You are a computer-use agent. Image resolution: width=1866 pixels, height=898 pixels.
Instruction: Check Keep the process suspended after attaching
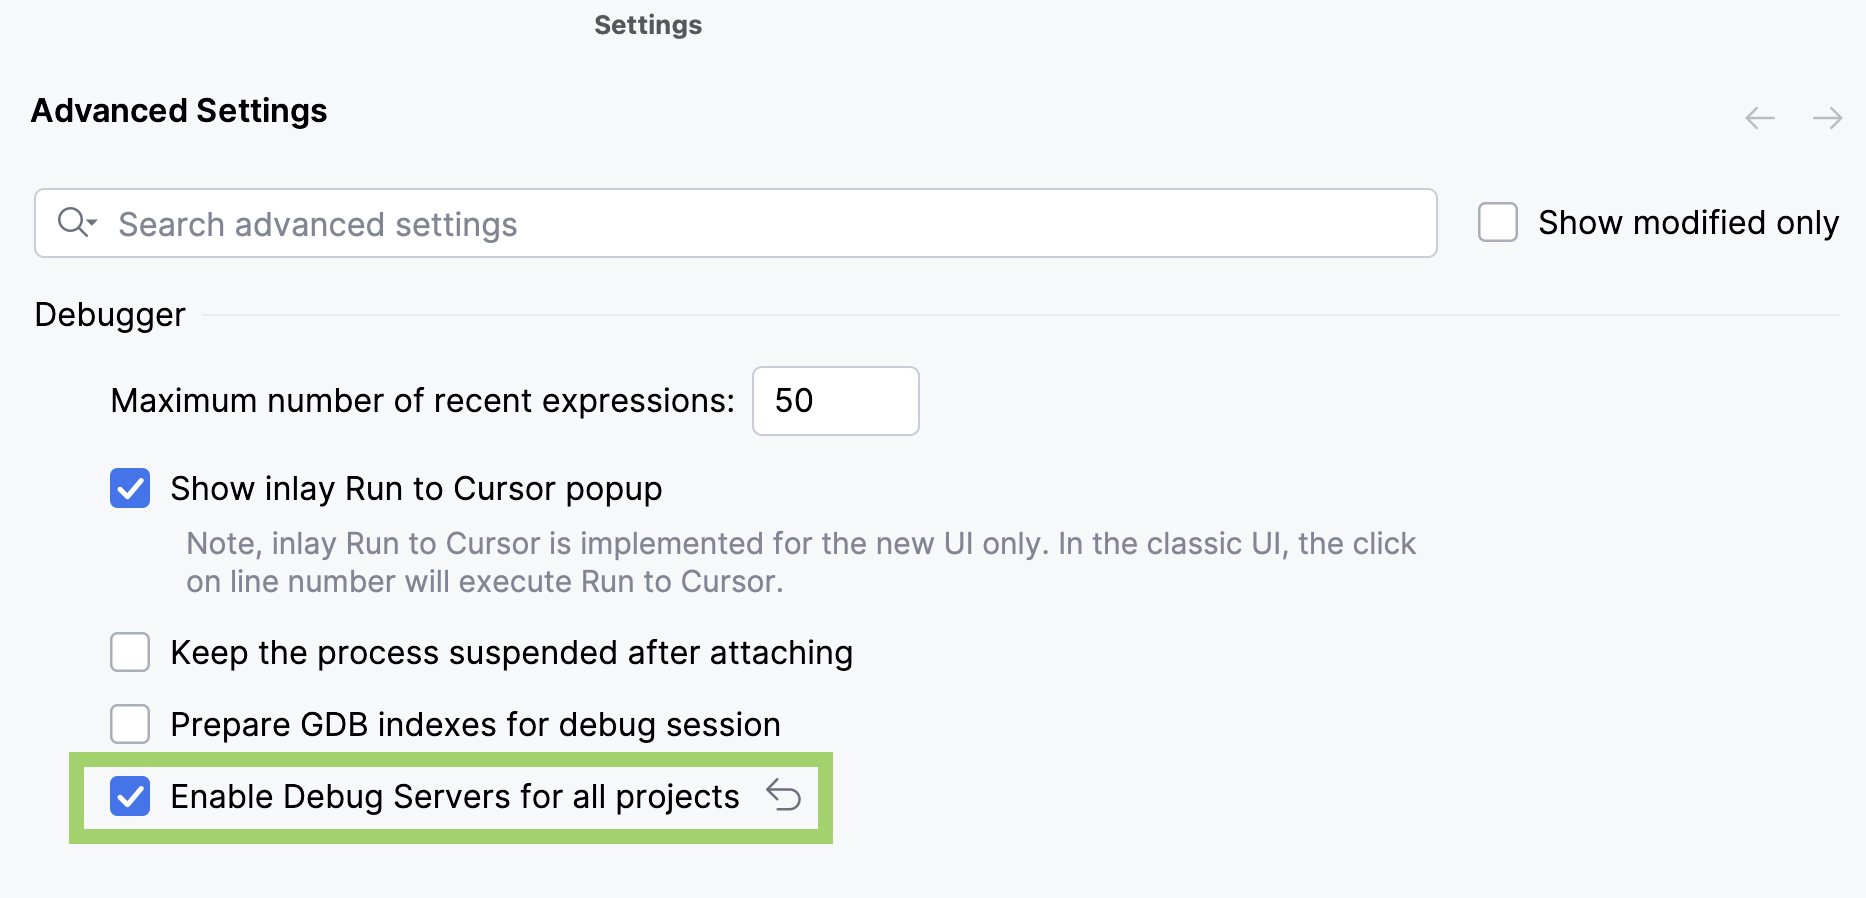pos(129,652)
